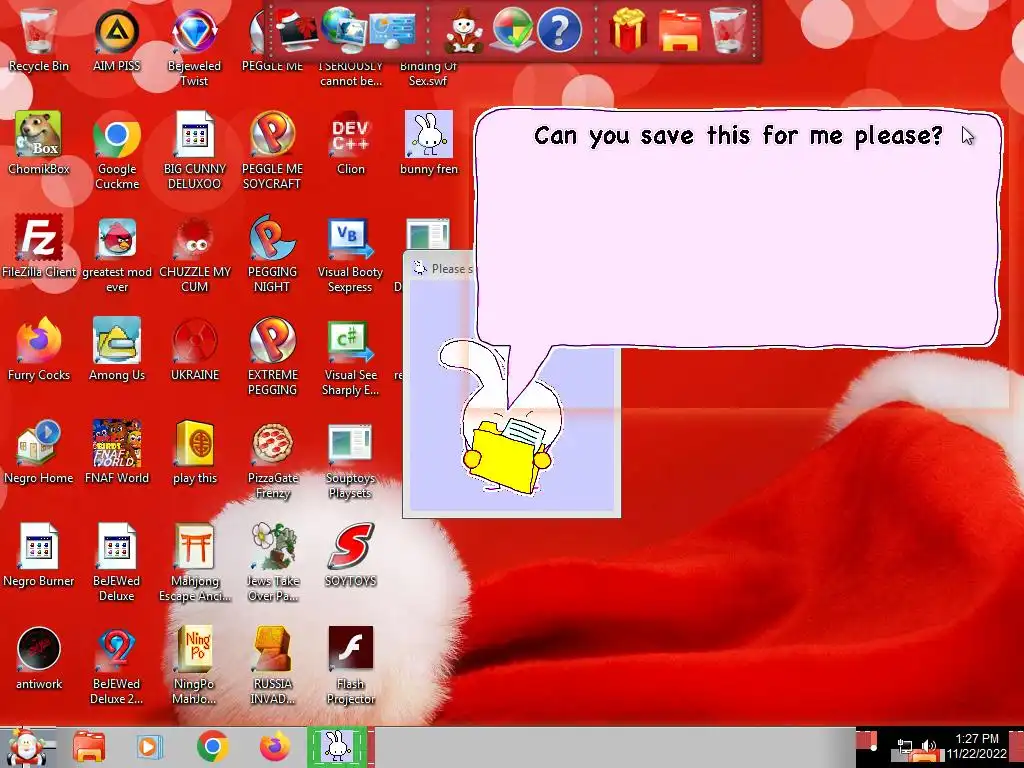Open the volume speaker tray icon
This screenshot has height=768, width=1024.
(x=928, y=746)
